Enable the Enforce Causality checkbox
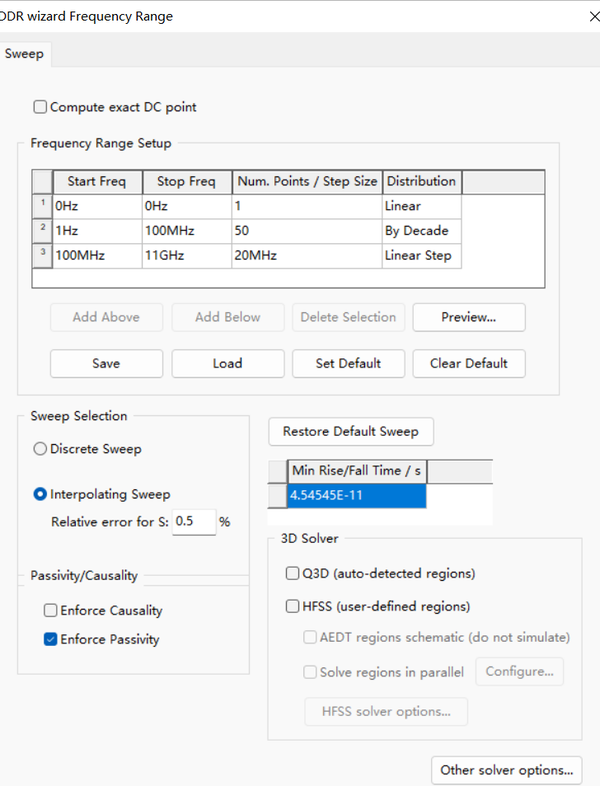600x786 pixels. 51,610
